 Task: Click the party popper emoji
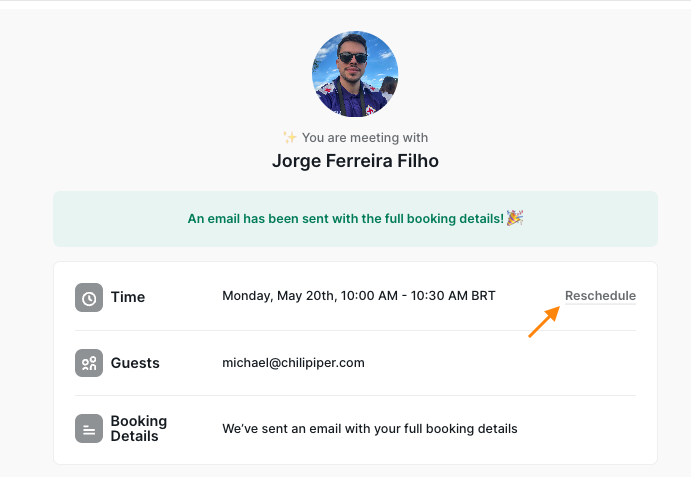[x=515, y=218]
